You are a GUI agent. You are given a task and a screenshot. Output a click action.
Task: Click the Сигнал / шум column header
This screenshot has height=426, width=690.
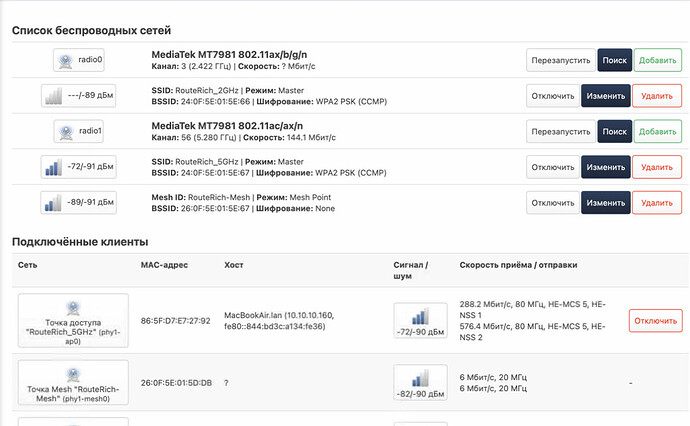(411, 270)
